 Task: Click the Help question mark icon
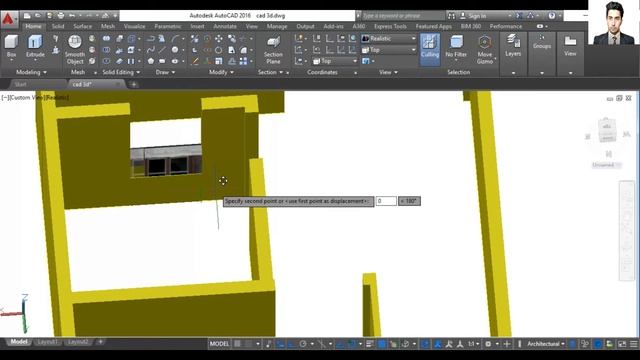coord(552,16)
